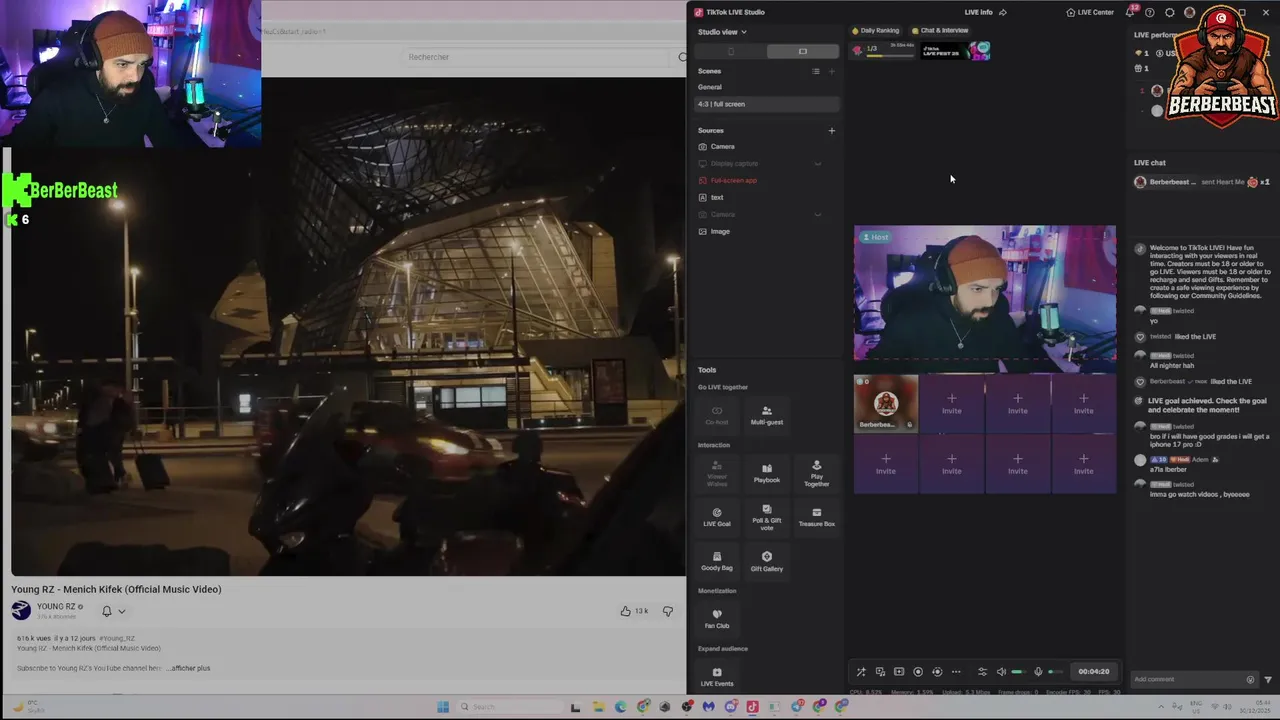Click the virtual camera target icon
1280x720 pixels.
click(937, 672)
